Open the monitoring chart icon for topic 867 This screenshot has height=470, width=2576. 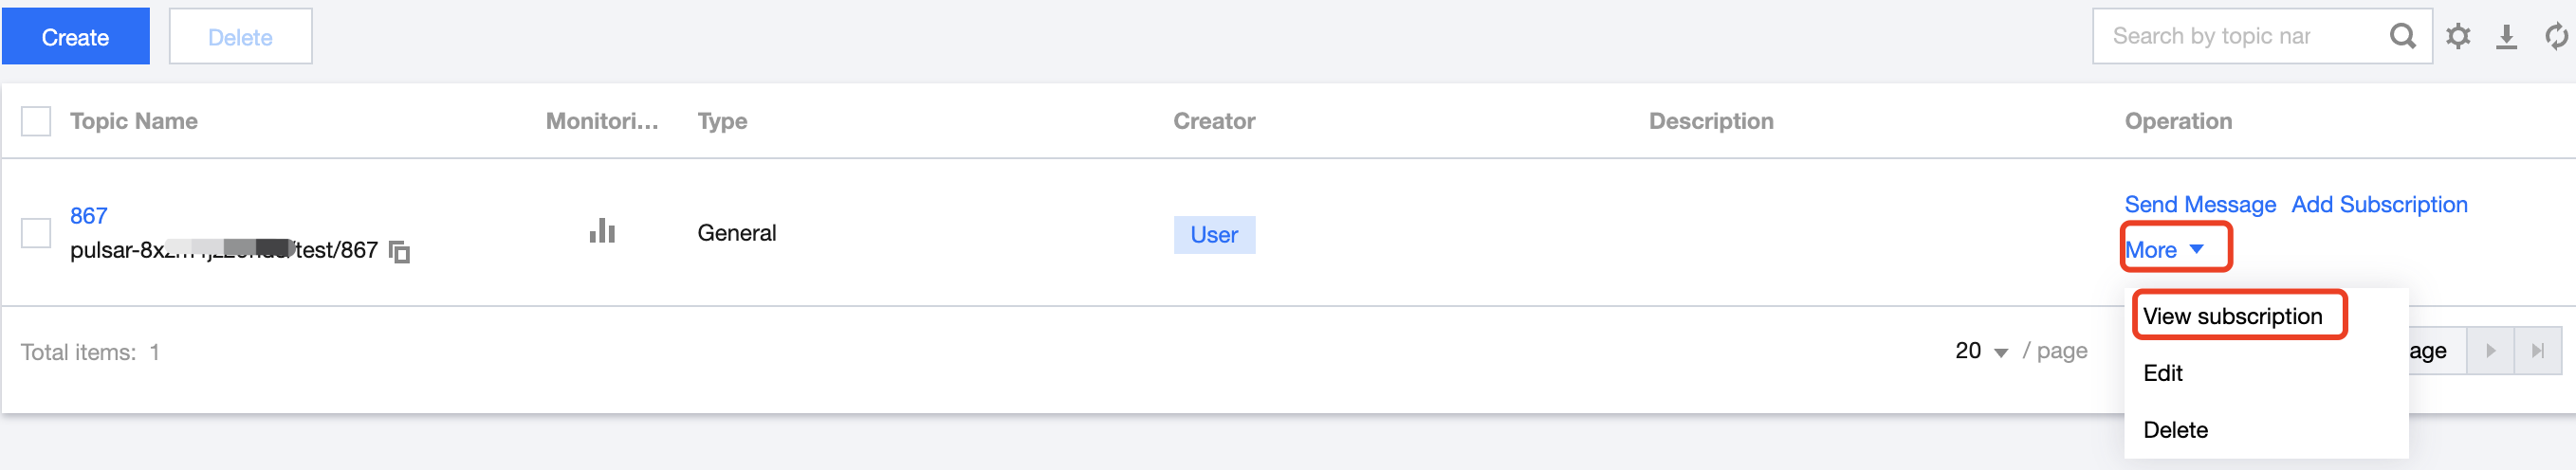(x=602, y=231)
